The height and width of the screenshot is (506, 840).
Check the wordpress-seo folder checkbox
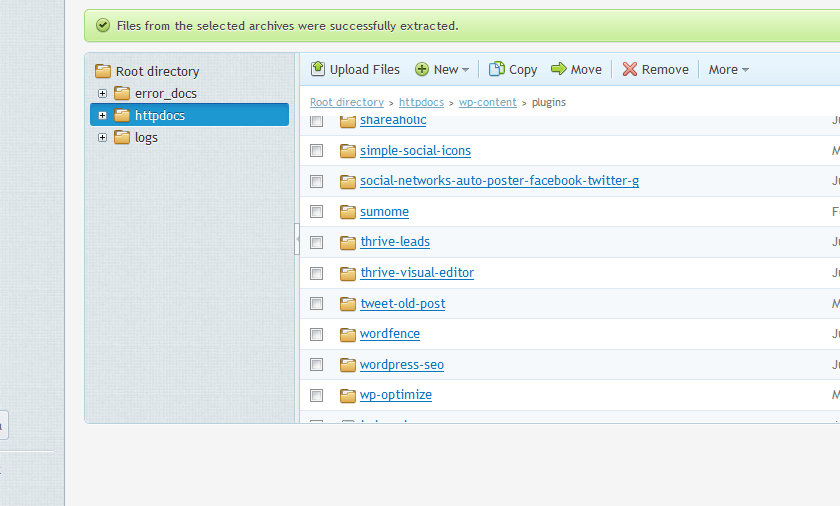pyautogui.click(x=317, y=365)
